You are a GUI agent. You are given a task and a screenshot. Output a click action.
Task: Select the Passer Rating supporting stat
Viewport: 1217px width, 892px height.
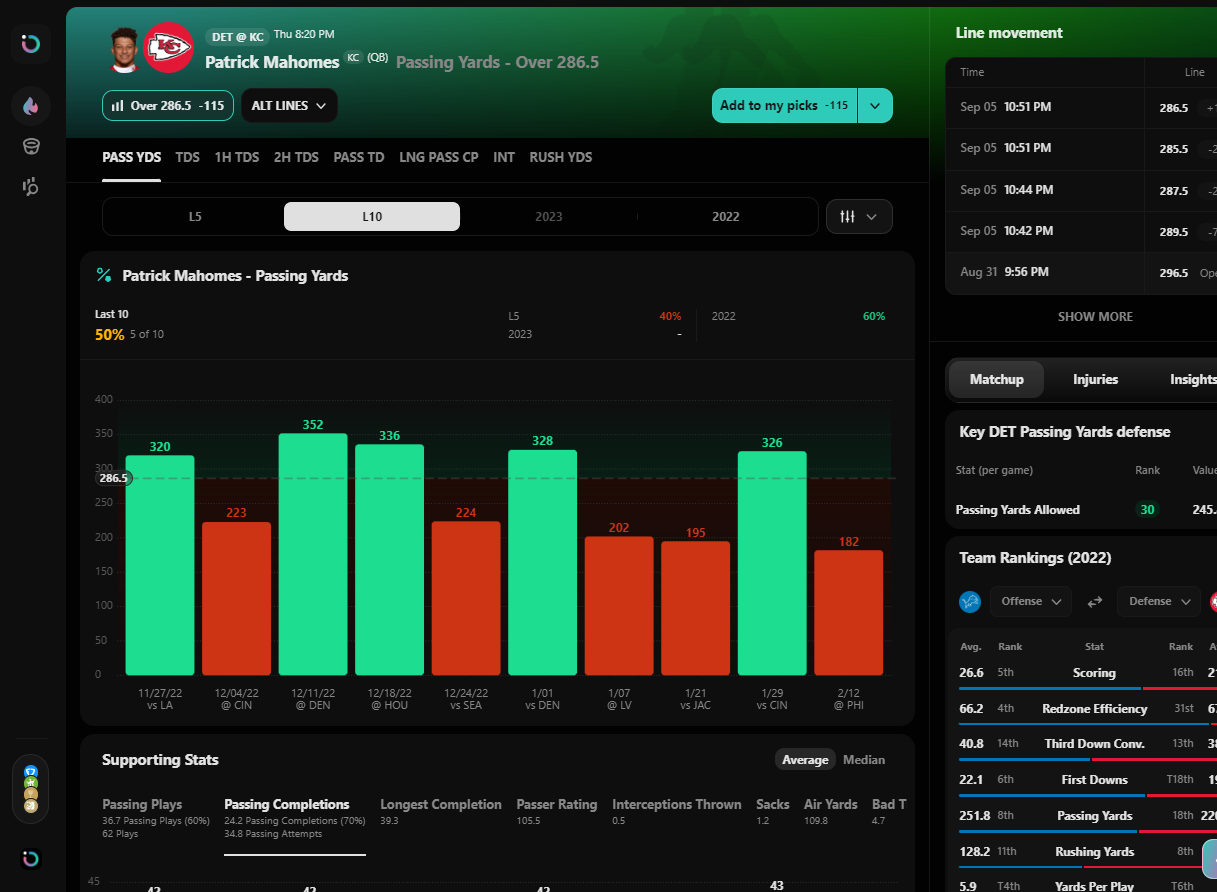point(557,811)
